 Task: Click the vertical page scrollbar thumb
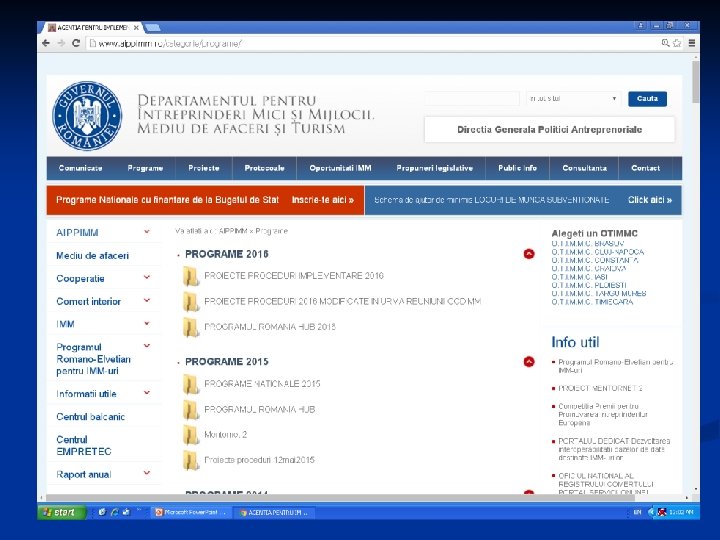[696, 82]
